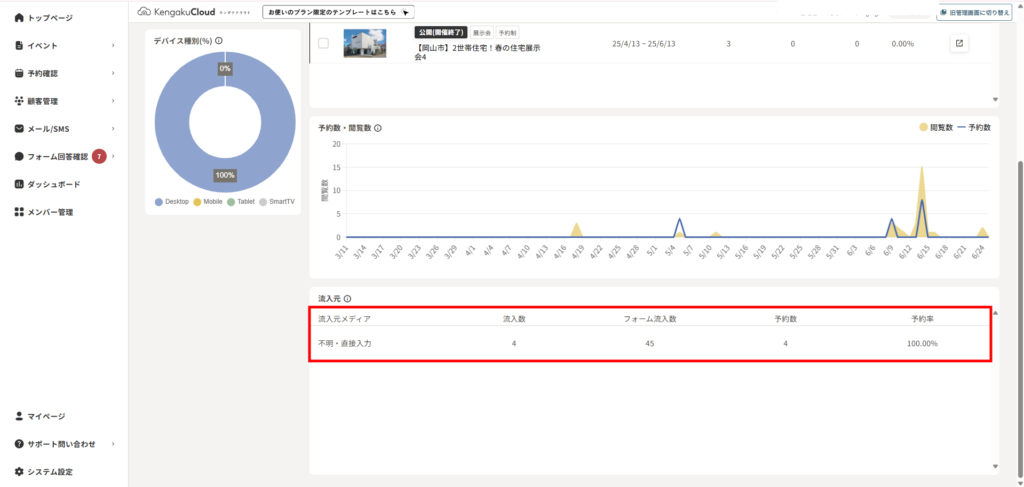The width and height of the screenshot is (1024, 487).
Task: Click info icon next to デバイス種別(%)
Action: [219, 41]
